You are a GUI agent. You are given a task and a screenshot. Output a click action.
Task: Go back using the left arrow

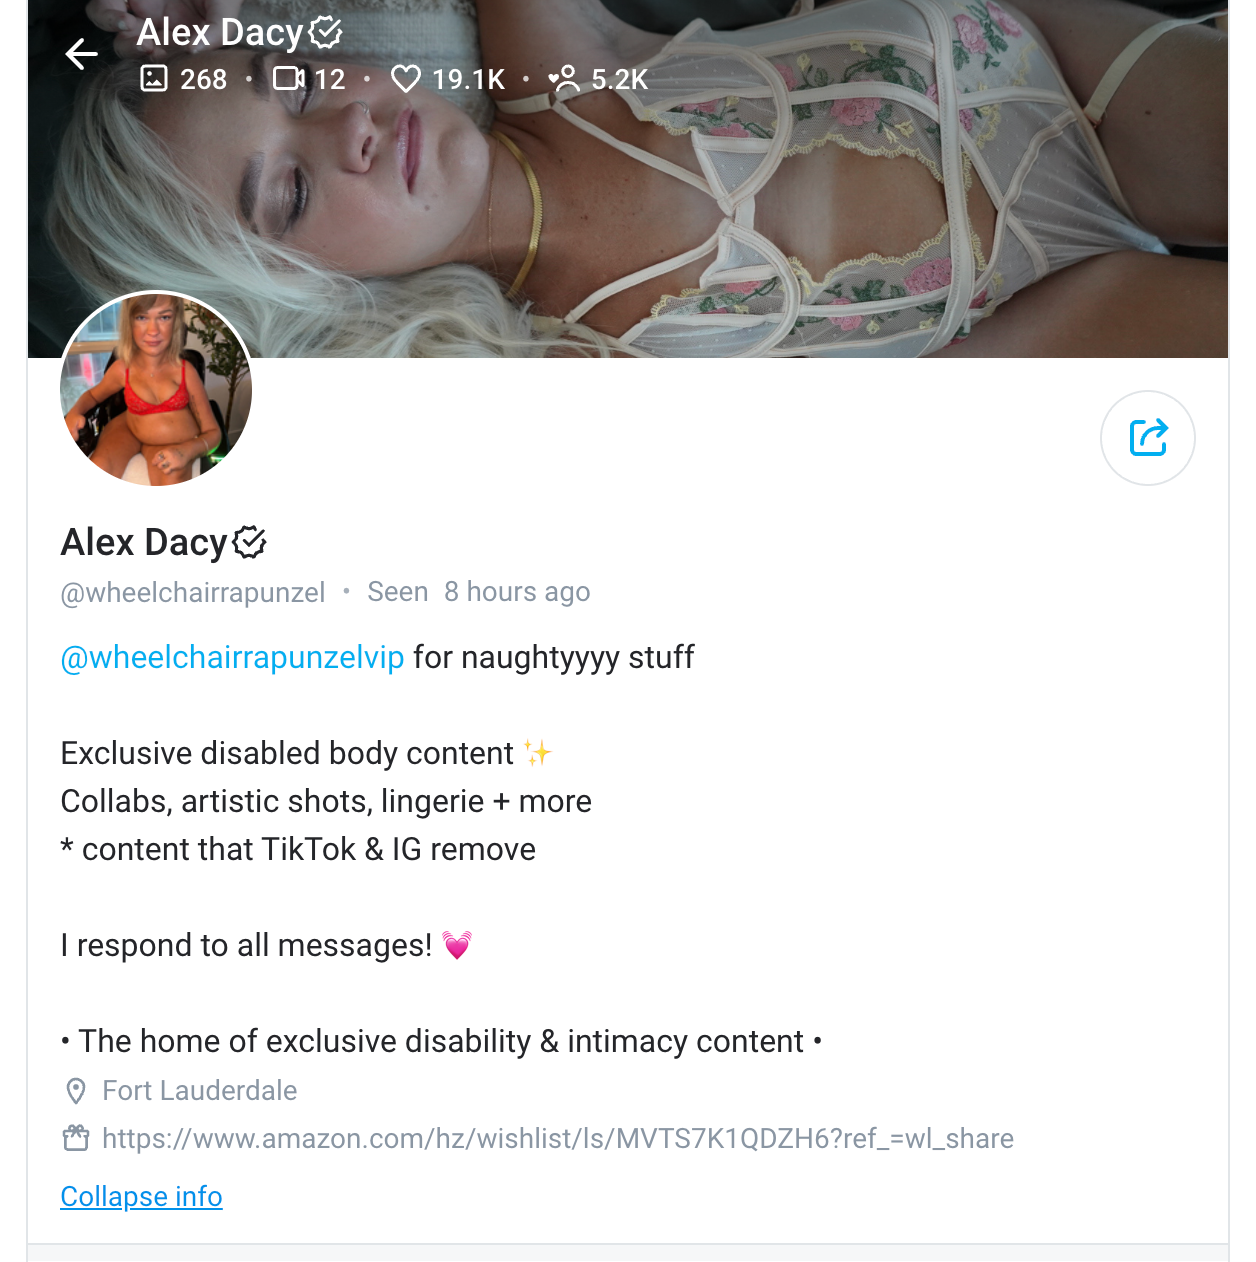click(x=81, y=54)
